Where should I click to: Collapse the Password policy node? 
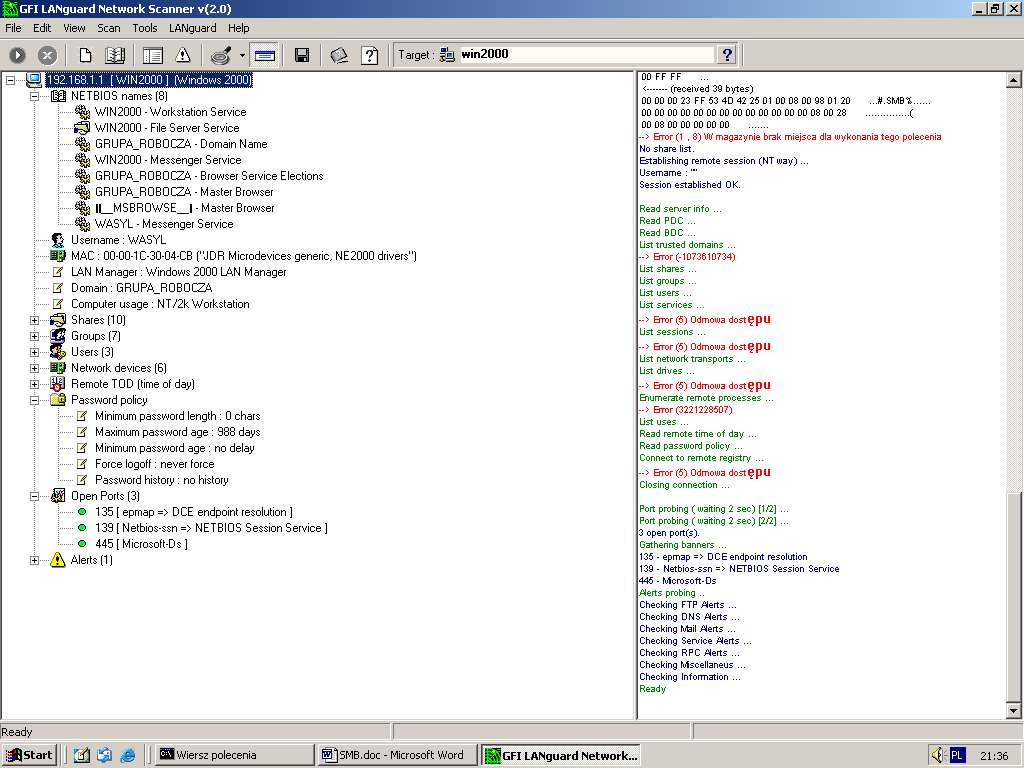tap(35, 400)
